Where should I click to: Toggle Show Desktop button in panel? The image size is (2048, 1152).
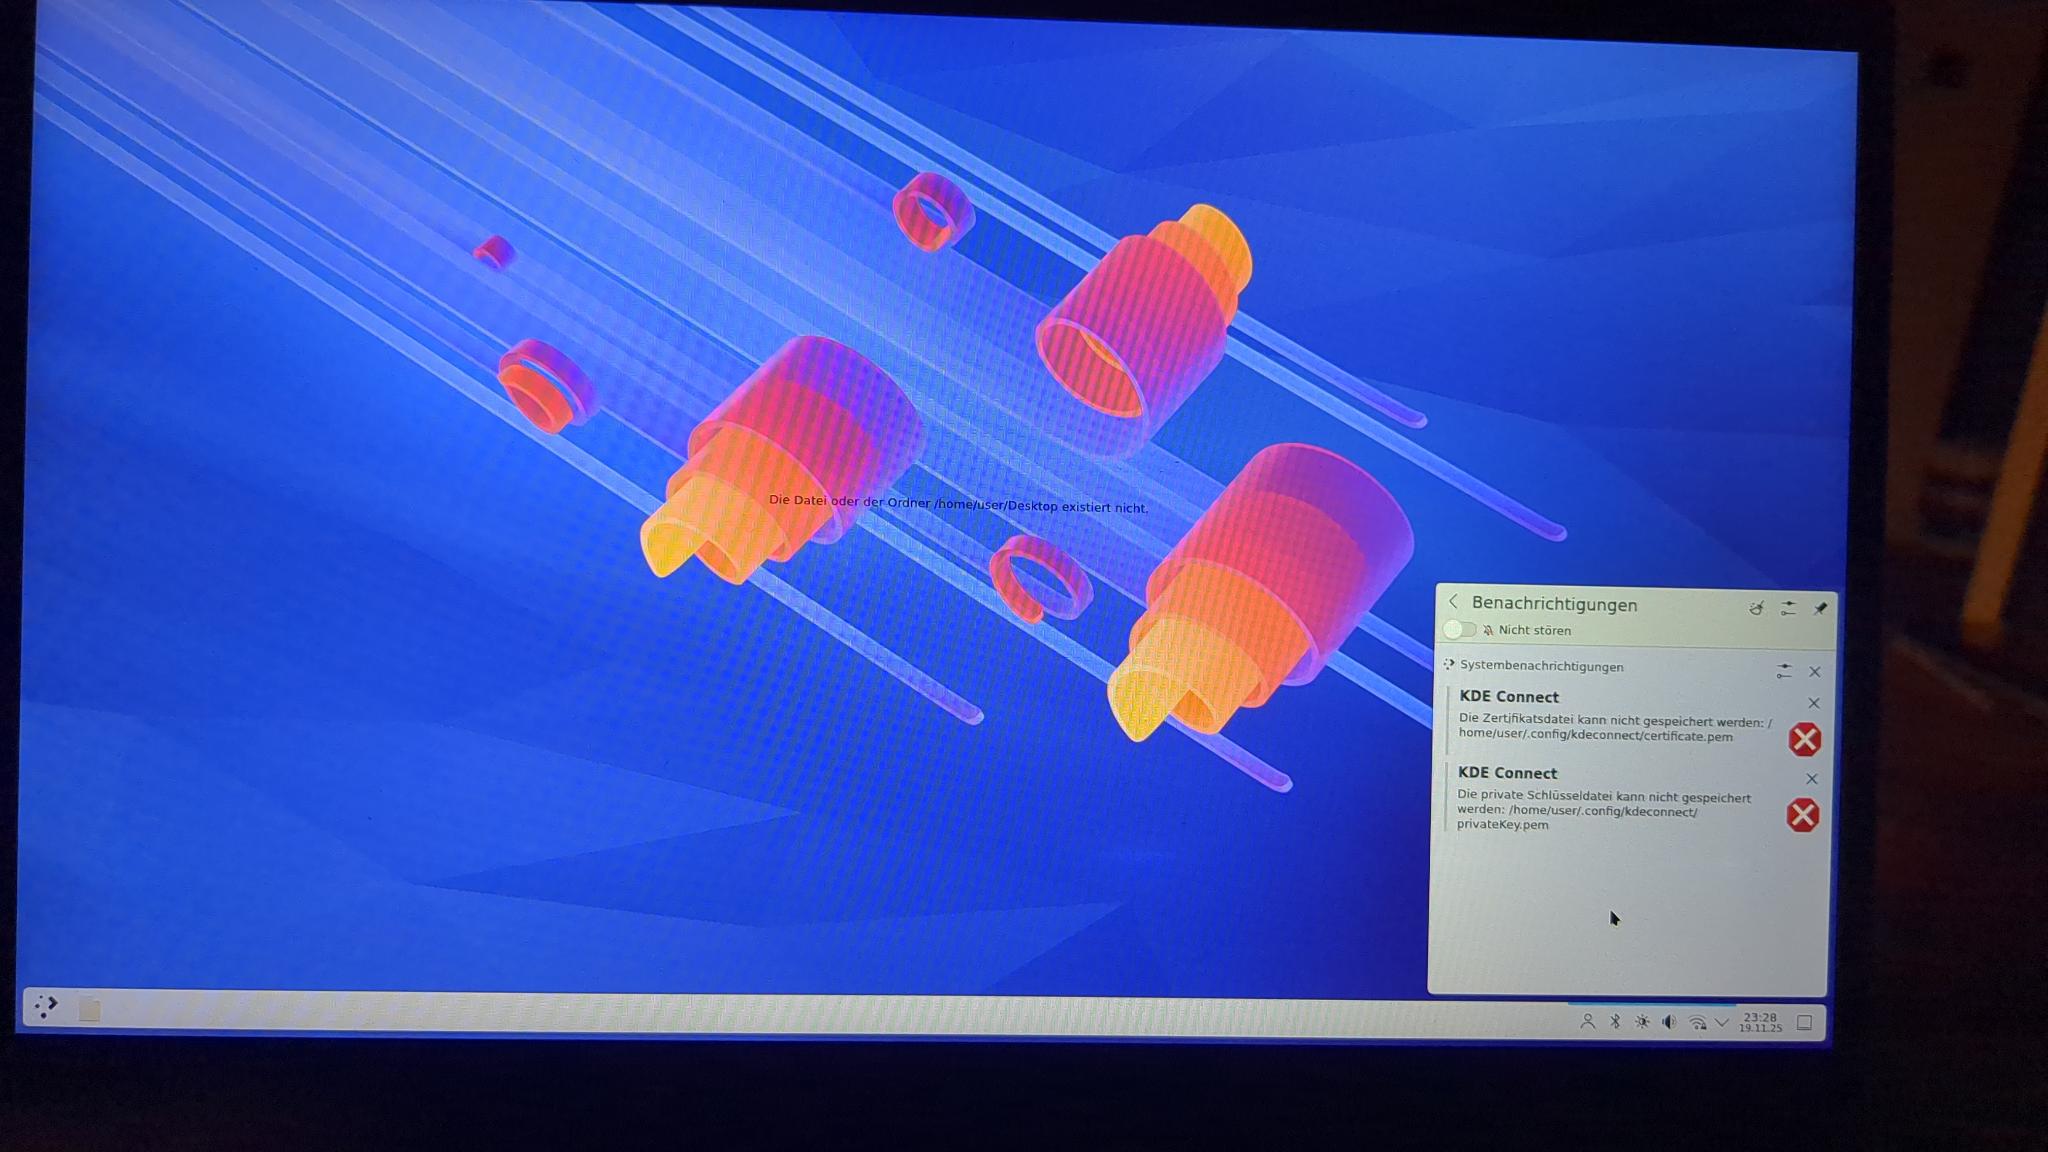click(x=1805, y=1023)
